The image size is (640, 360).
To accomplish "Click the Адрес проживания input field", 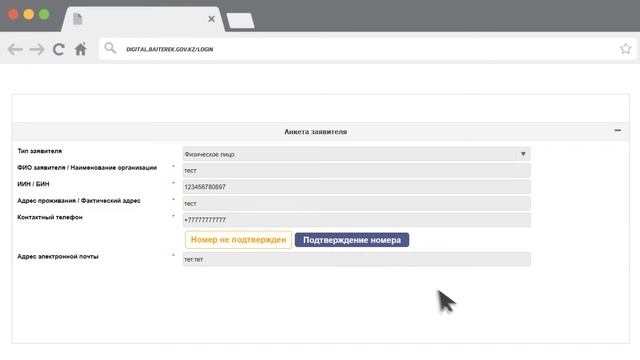I will click(x=356, y=203).
